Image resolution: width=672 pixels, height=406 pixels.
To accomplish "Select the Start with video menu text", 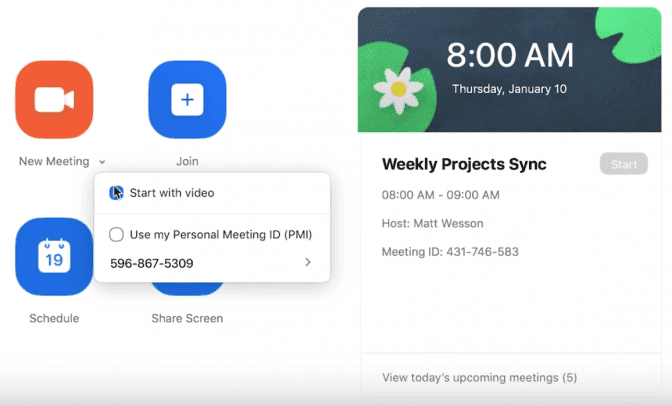I will click(172, 193).
